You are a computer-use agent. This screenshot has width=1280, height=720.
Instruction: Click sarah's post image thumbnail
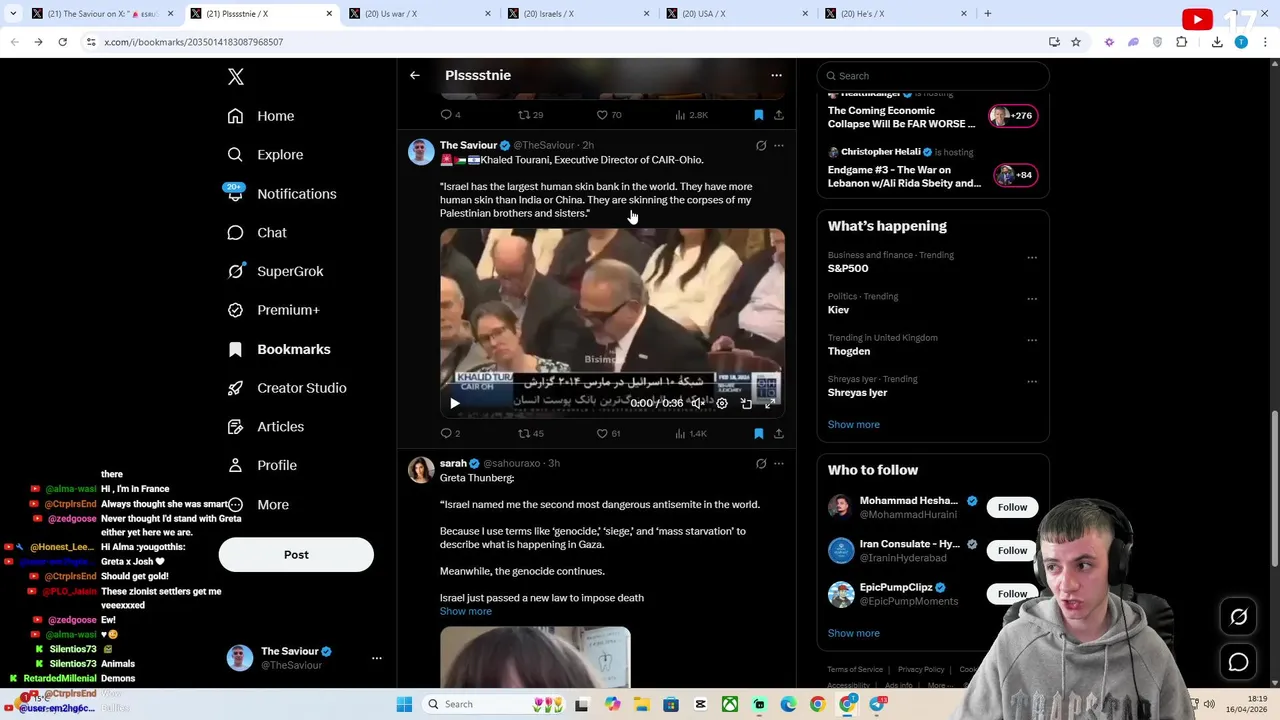[535, 657]
